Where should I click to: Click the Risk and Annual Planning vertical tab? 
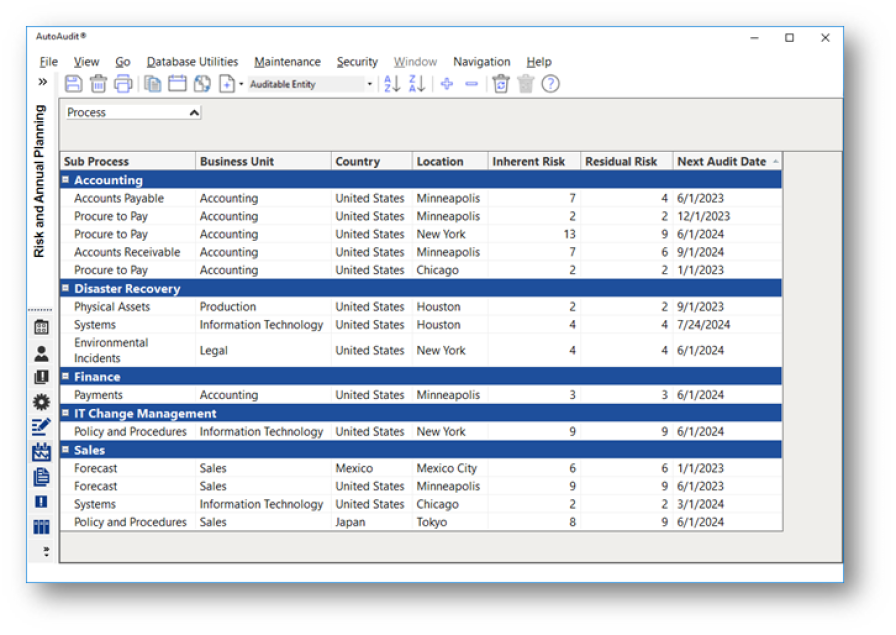tap(39, 181)
